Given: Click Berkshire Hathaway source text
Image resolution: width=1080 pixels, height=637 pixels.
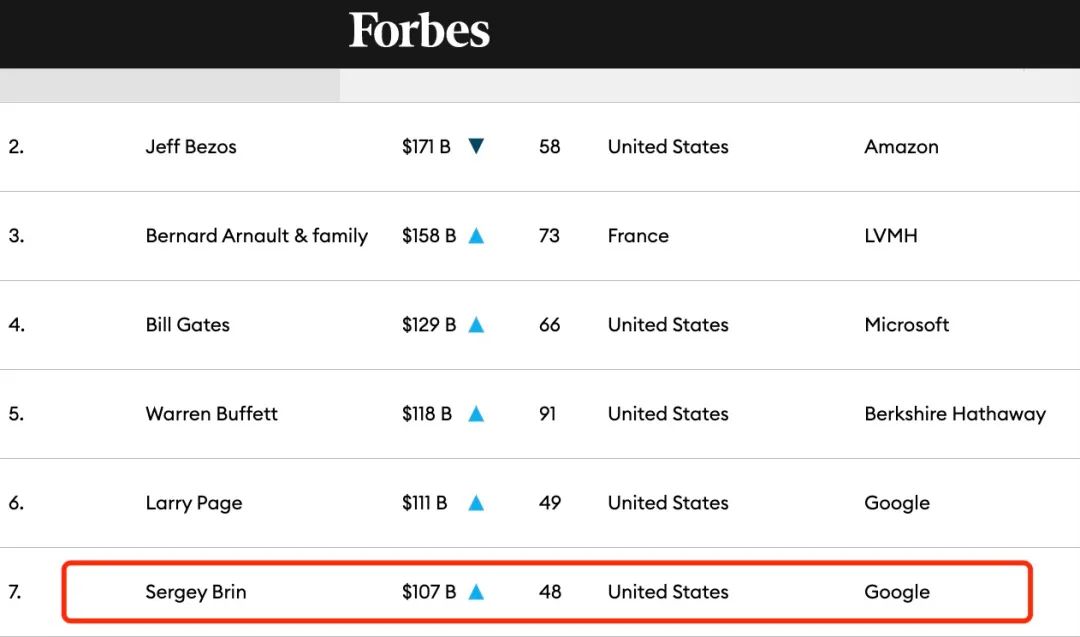Looking at the screenshot, I should pos(955,414).
